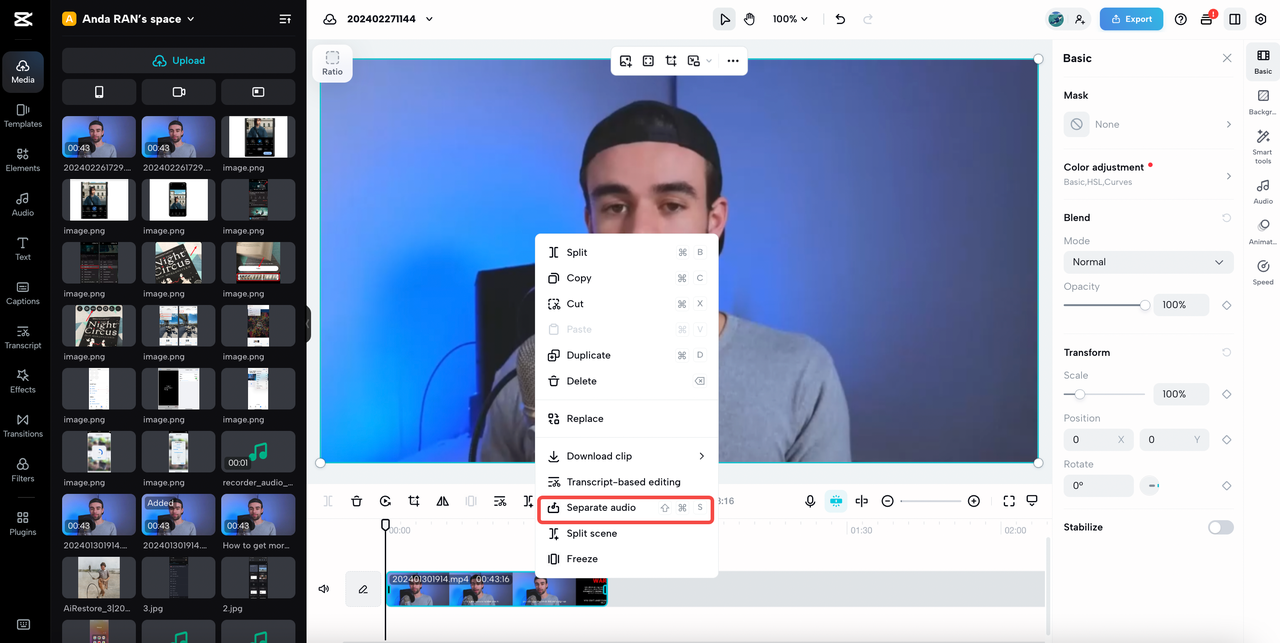
Task: Choose Replace from context menu
Action: click(x=627, y=419)
